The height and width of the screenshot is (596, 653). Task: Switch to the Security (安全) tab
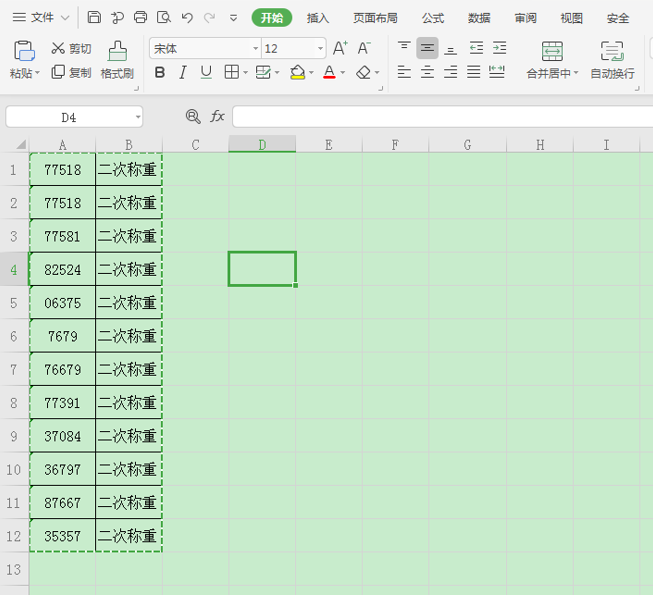(618, 18)
